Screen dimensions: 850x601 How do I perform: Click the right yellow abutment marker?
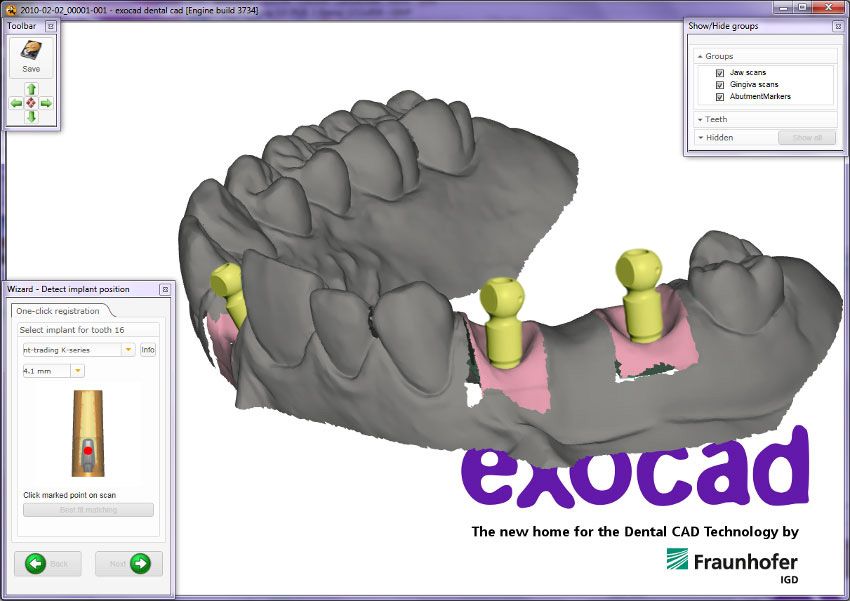point(640,295)
